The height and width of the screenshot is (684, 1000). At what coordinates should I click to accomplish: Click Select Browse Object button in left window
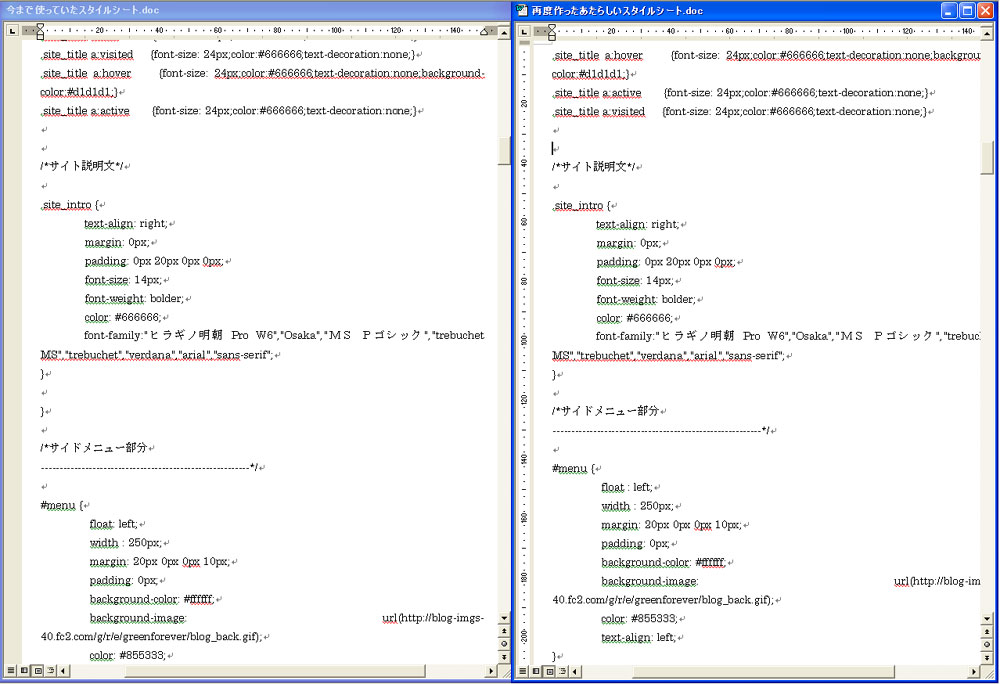click(x=504, y=644)
